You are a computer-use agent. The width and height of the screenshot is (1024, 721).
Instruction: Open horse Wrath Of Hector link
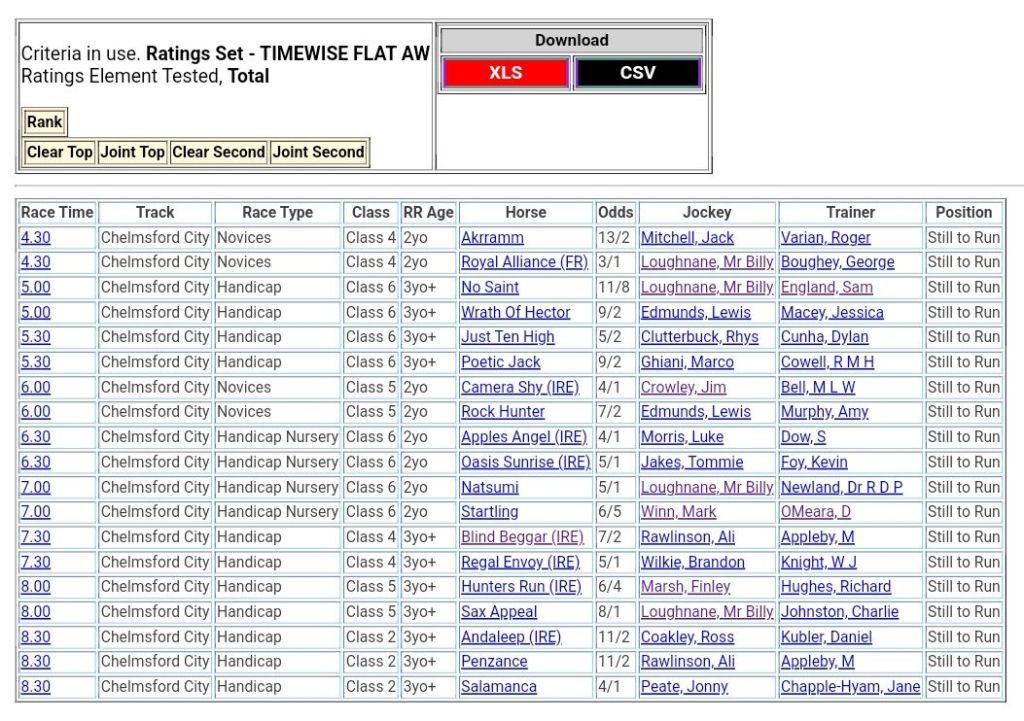click(515, 312)
